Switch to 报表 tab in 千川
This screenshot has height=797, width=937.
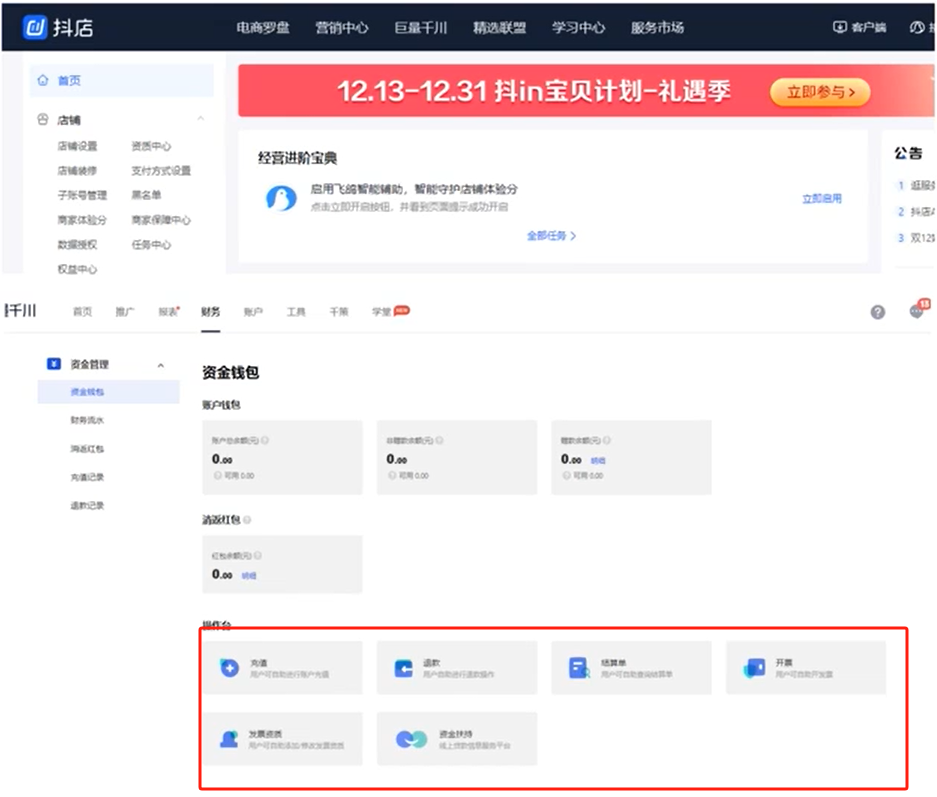tap(168, 311)
